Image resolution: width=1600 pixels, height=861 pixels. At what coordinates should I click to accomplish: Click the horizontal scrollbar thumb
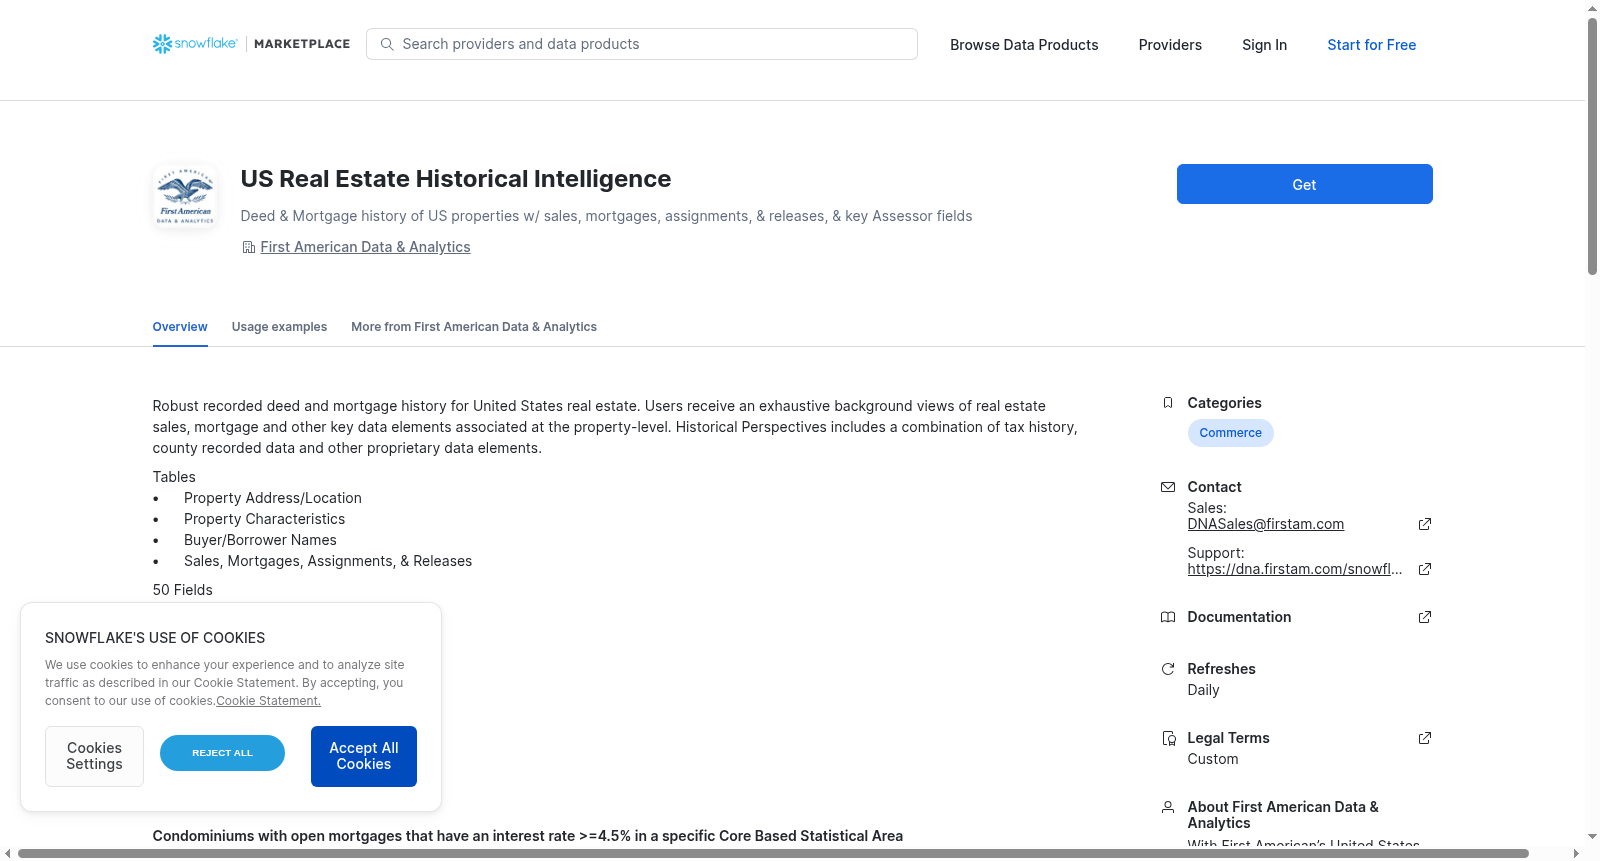[x=772, y=853]
